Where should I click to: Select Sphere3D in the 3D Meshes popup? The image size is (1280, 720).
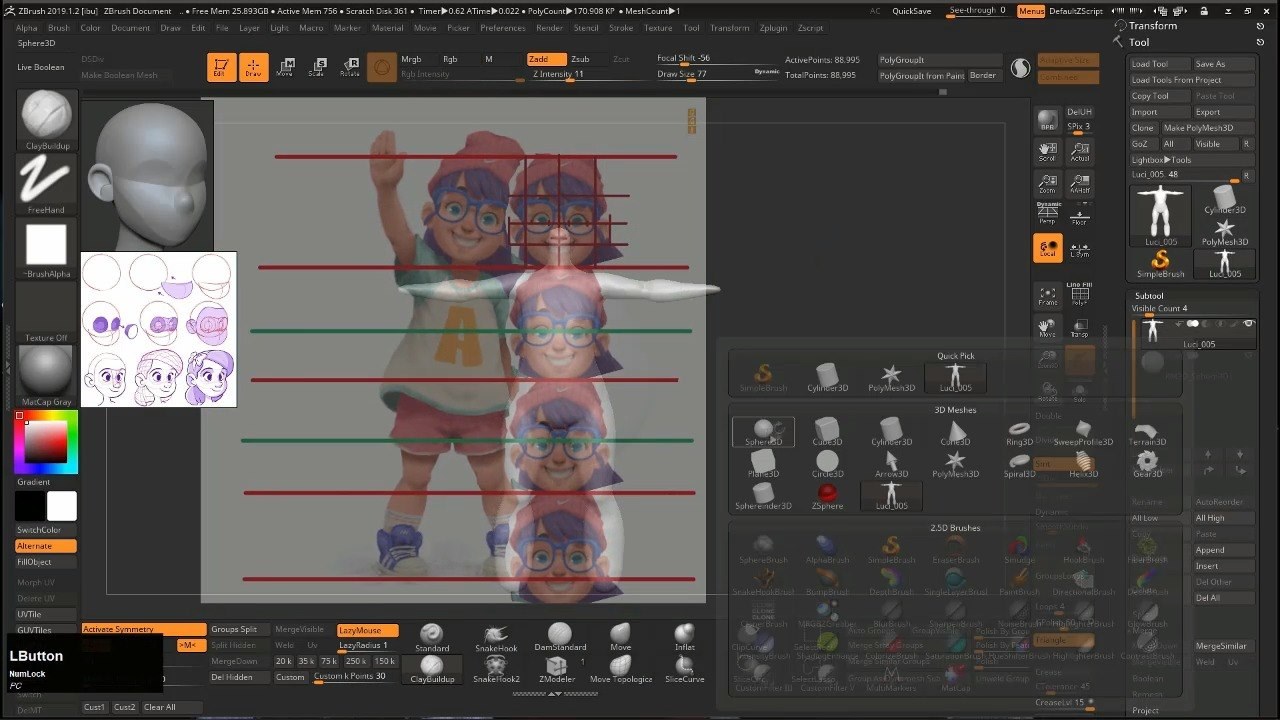coord(763,432)
